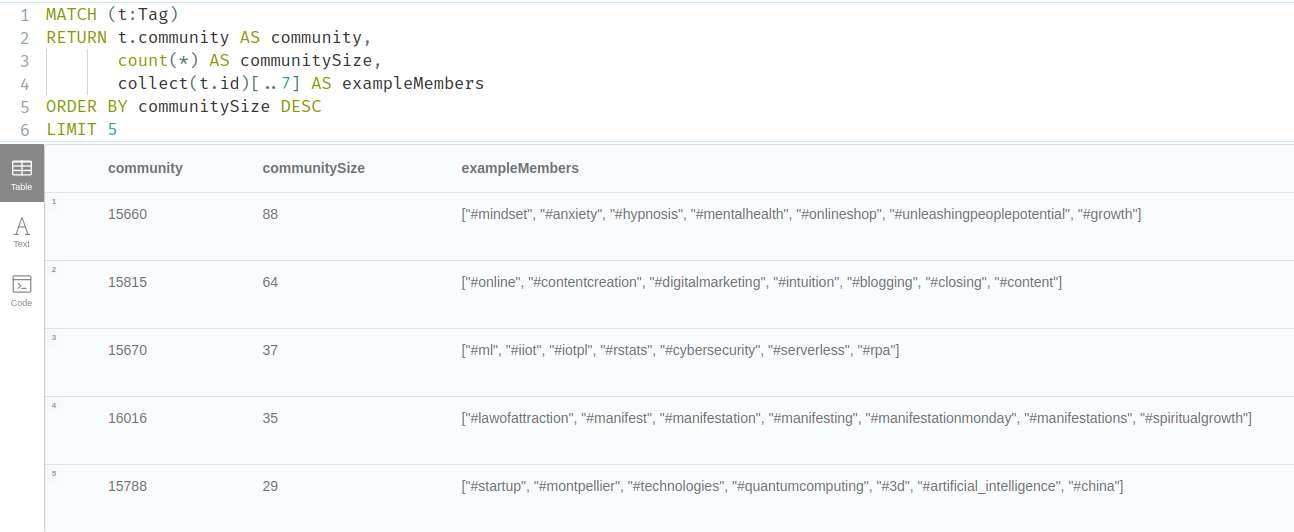Screen dimensions: 1294x532
Task: Select communitySize value 88
Action: click(270, 214)
